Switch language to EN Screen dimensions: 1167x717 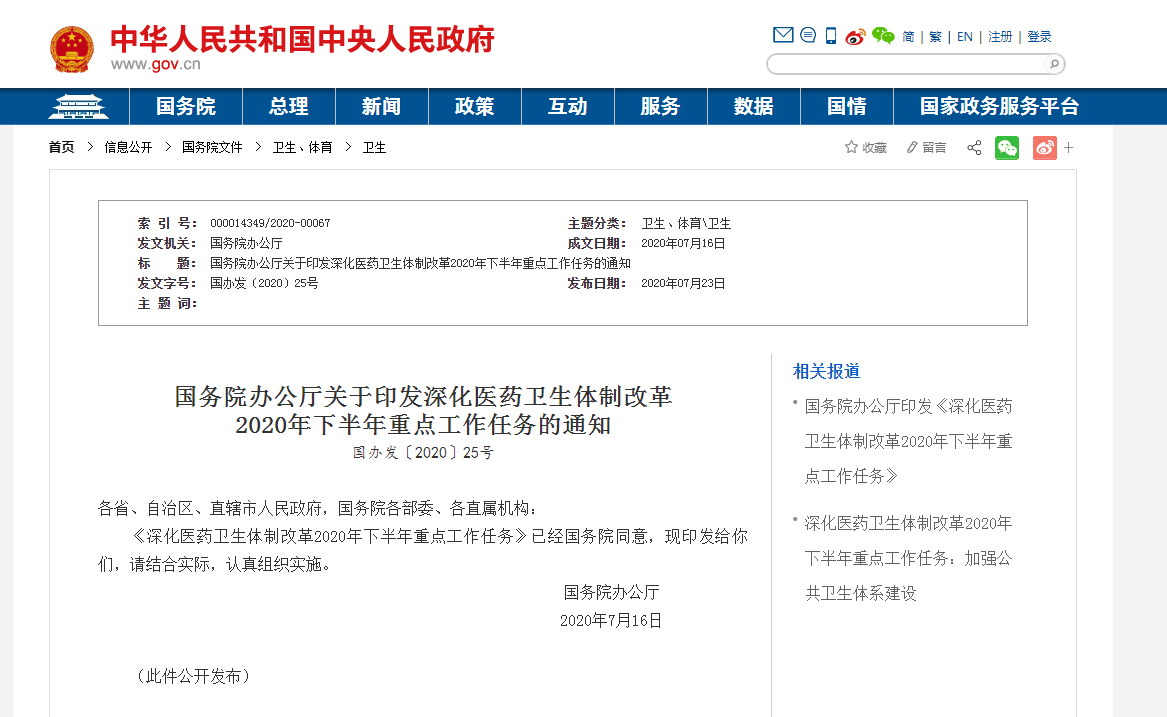tap(965, 37)
